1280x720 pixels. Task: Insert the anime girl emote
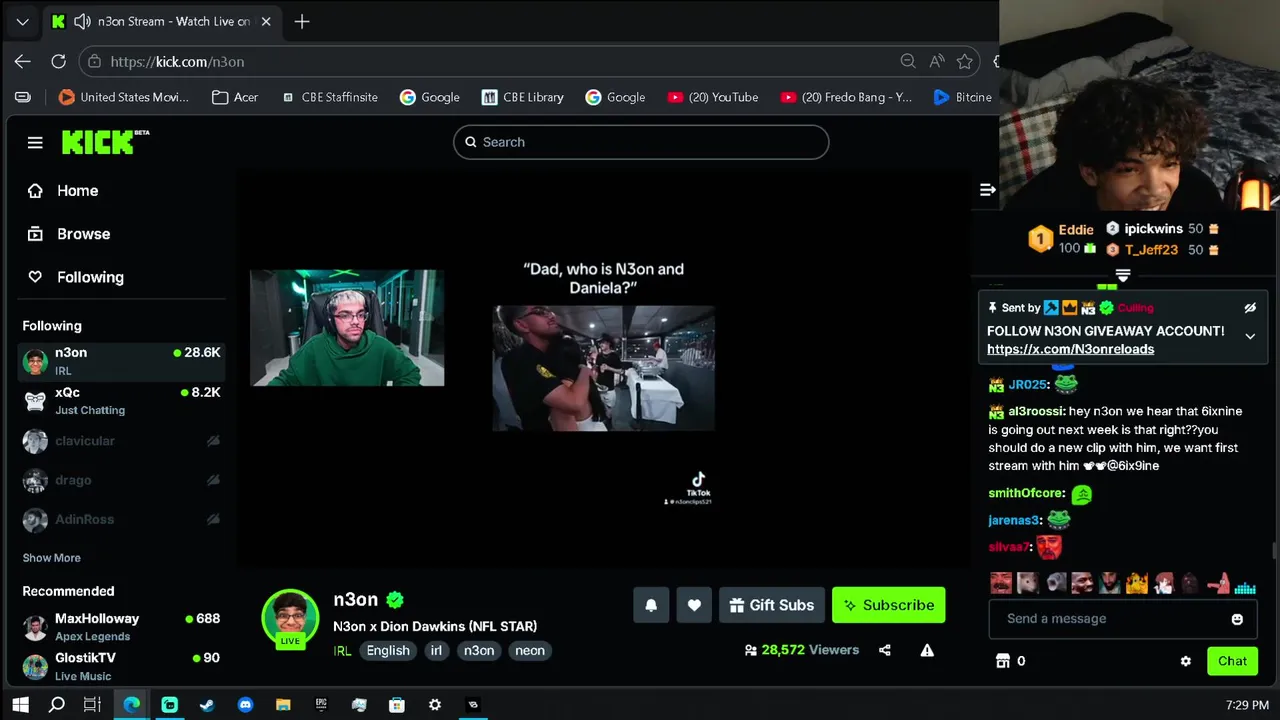coord(1163,583)
